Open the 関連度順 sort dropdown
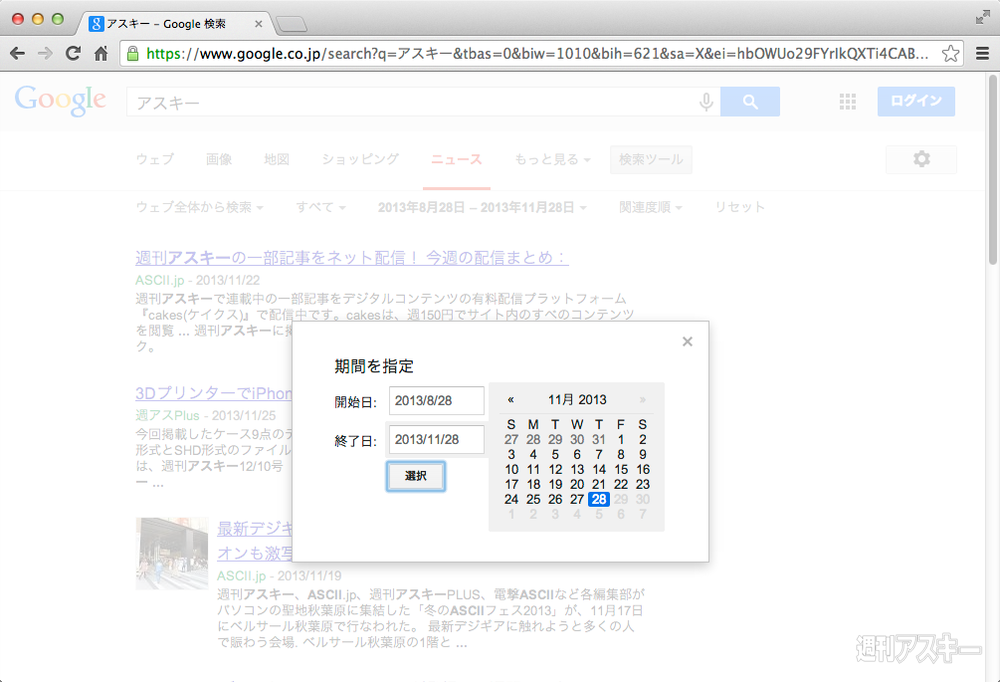The image size is (1000, 682). pos(651,207)
